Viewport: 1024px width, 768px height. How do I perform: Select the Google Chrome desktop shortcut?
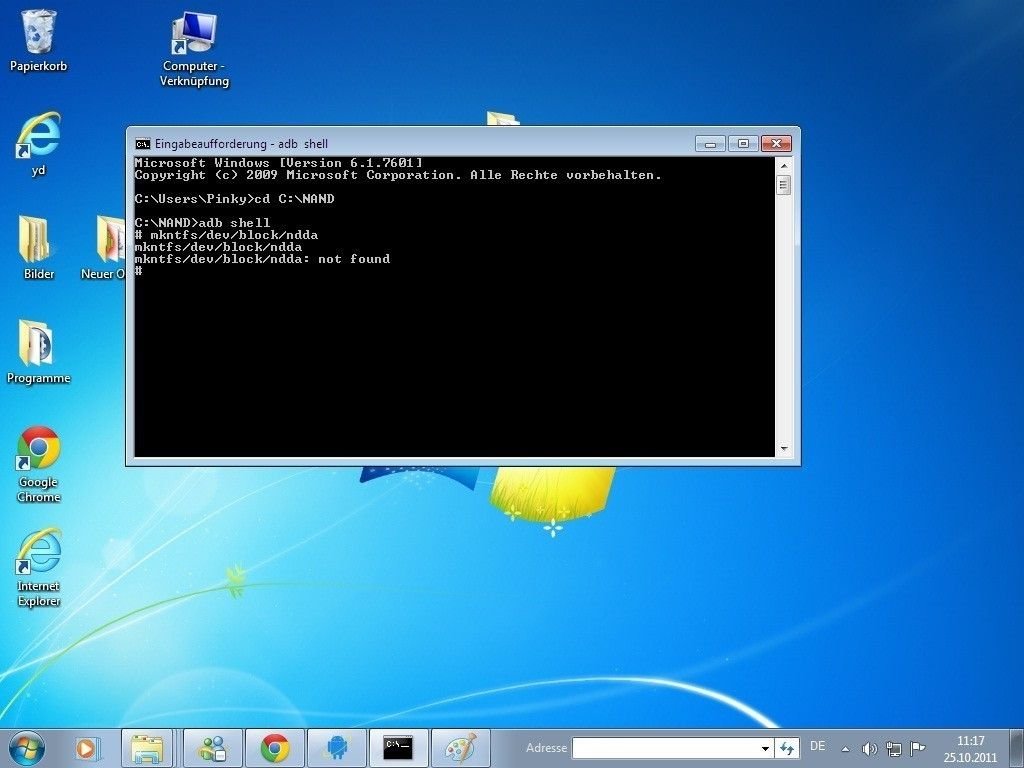[39, 464]
